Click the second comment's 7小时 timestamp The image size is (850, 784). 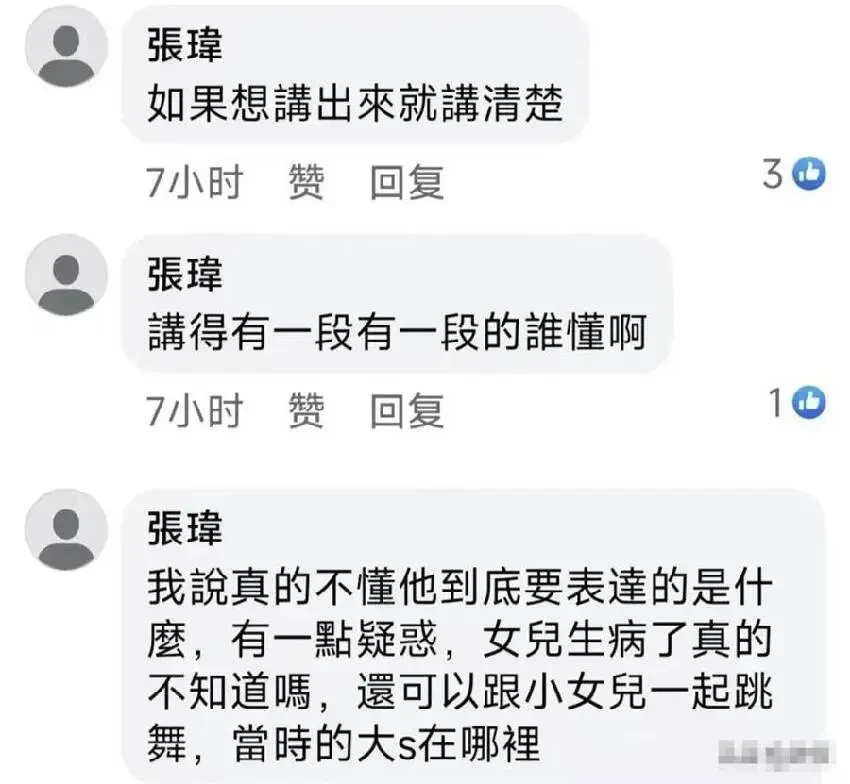pos(195,410)
